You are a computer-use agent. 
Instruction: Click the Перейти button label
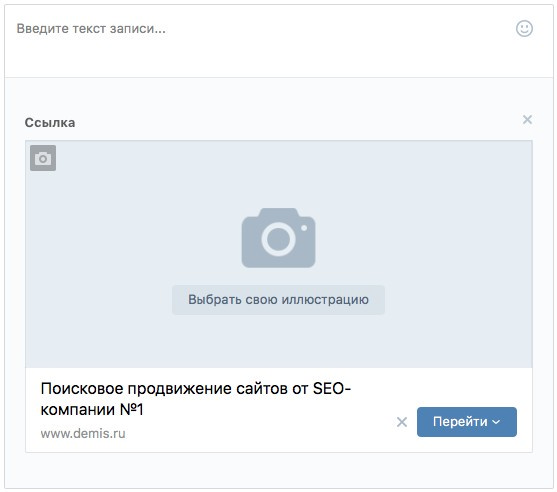point(460,422)
